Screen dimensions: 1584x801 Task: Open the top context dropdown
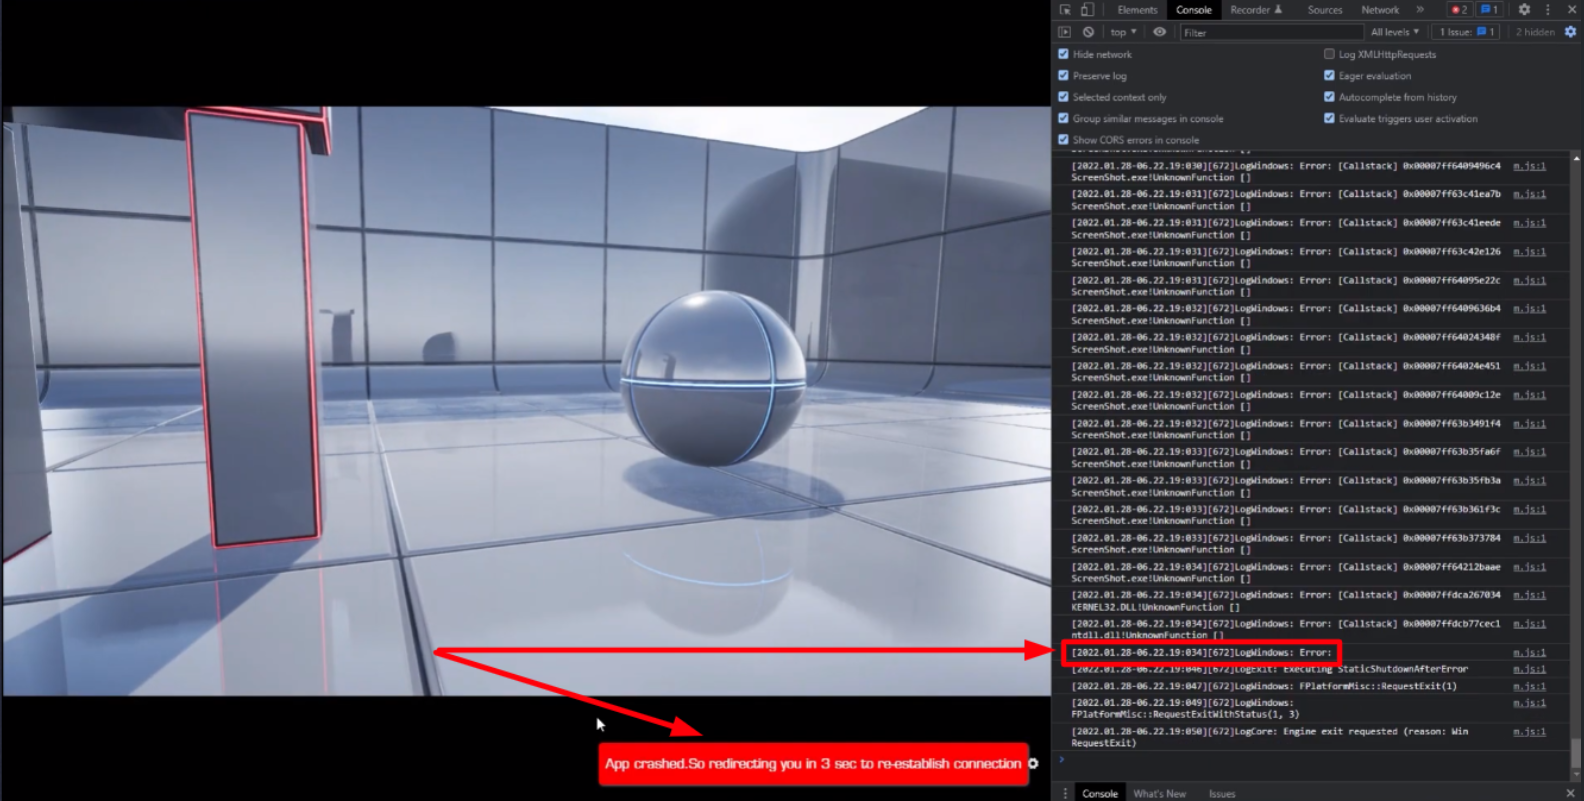pos(1123,32)
